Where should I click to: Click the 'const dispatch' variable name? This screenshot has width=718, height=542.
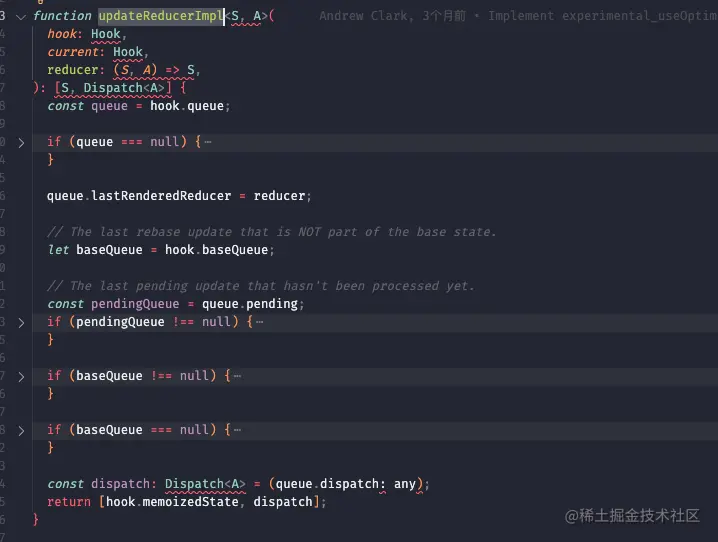(120, 484)
